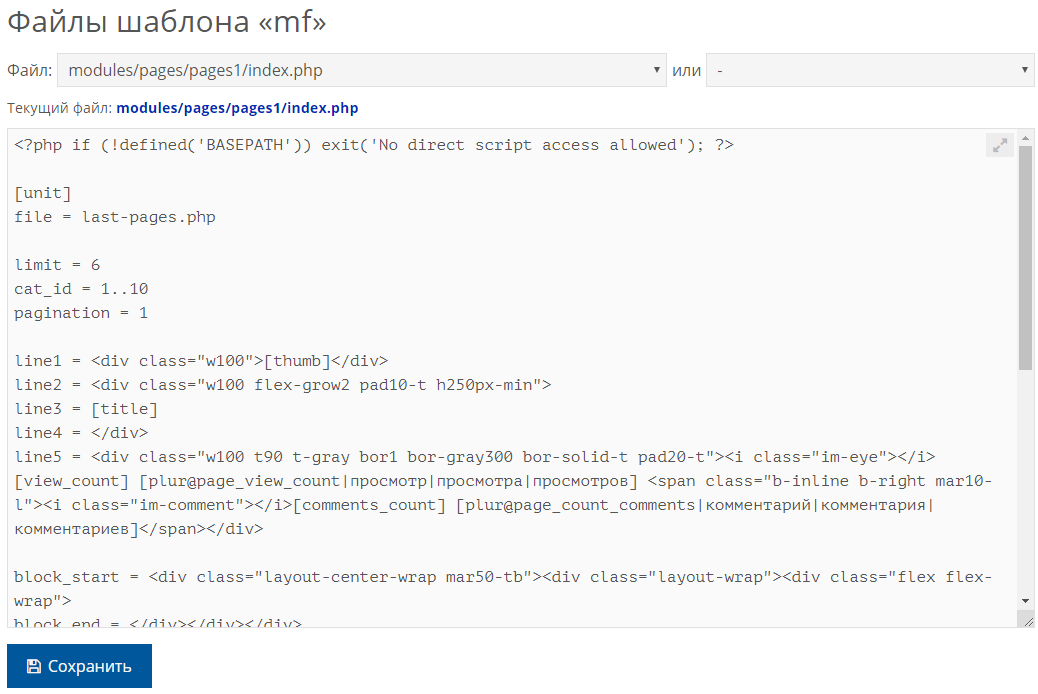Click the 'file = last-pages.php' line

pyautogui.click(x=115, y=217)
